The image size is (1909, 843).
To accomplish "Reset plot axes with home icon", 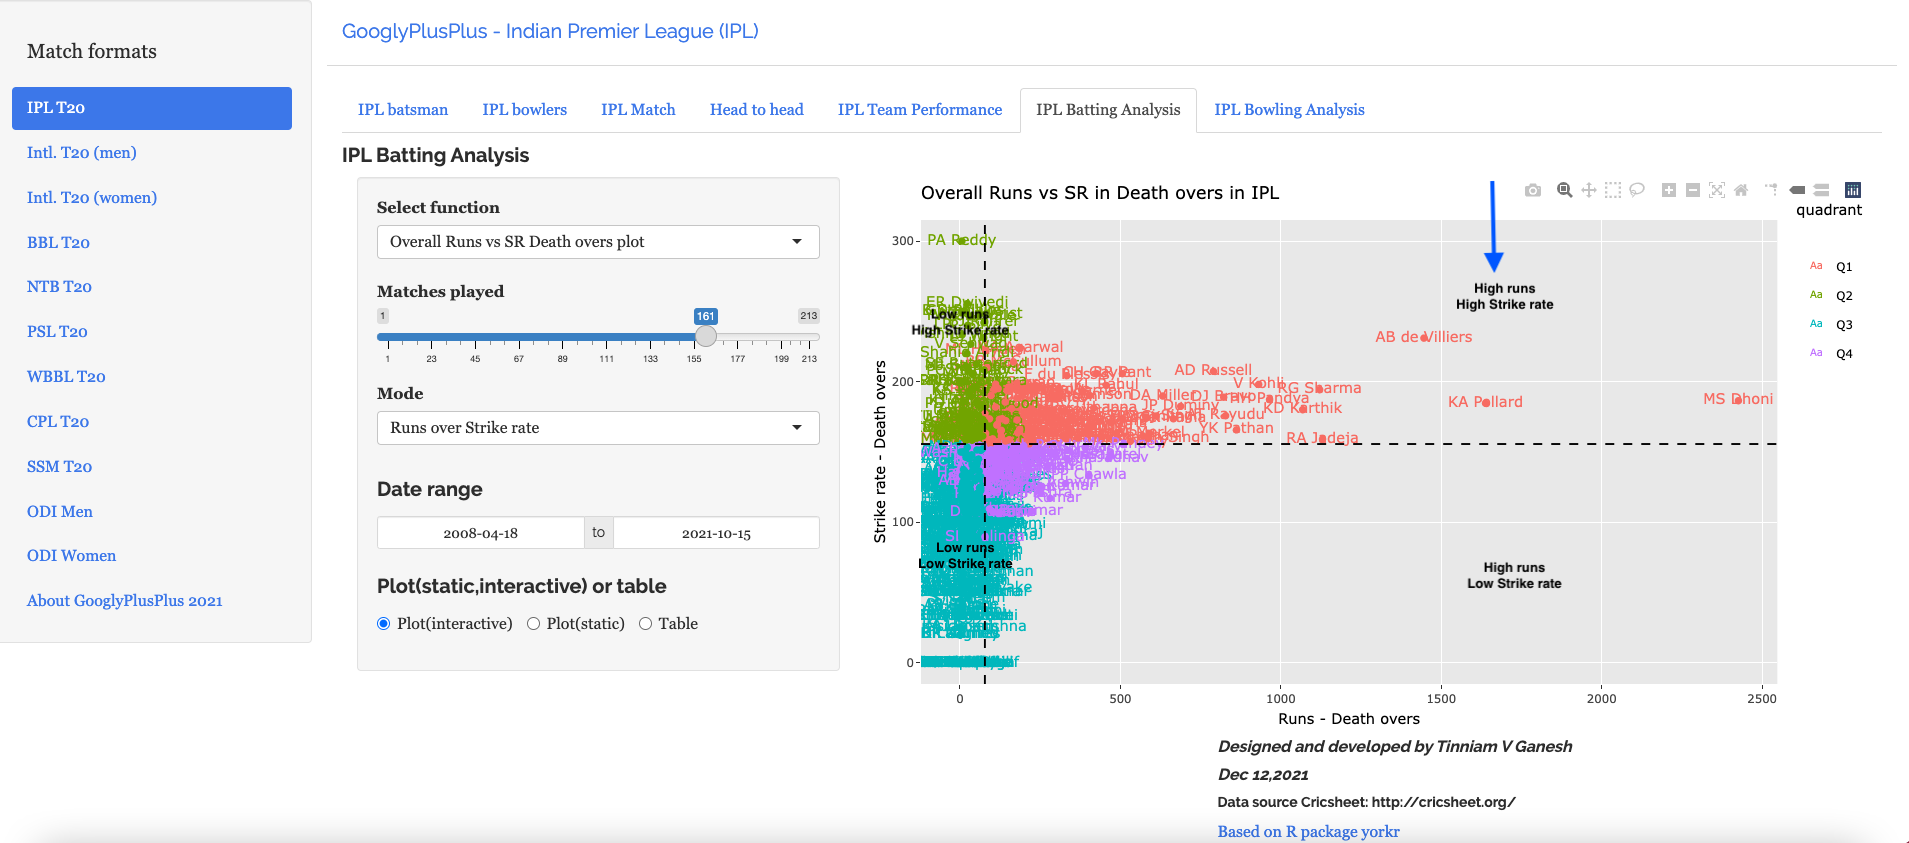I will (x=1741, y=190).
